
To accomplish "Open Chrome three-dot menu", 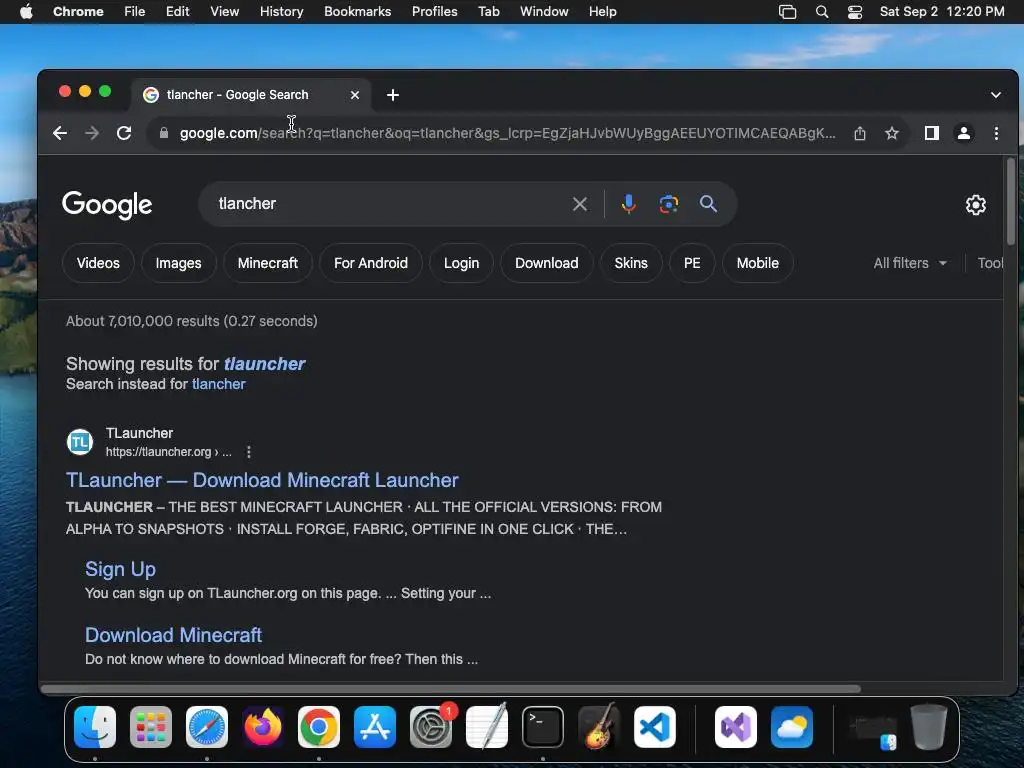I will 997,133.
